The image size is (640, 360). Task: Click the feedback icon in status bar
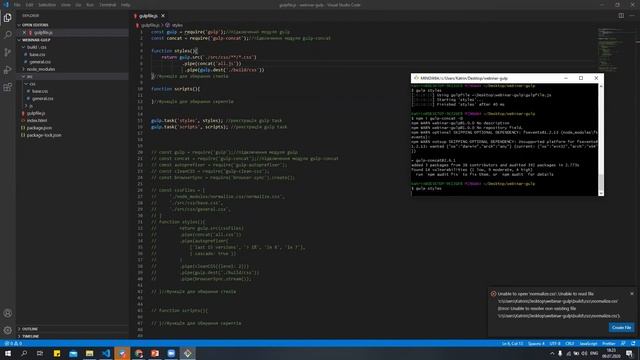(x=623, y=344)
